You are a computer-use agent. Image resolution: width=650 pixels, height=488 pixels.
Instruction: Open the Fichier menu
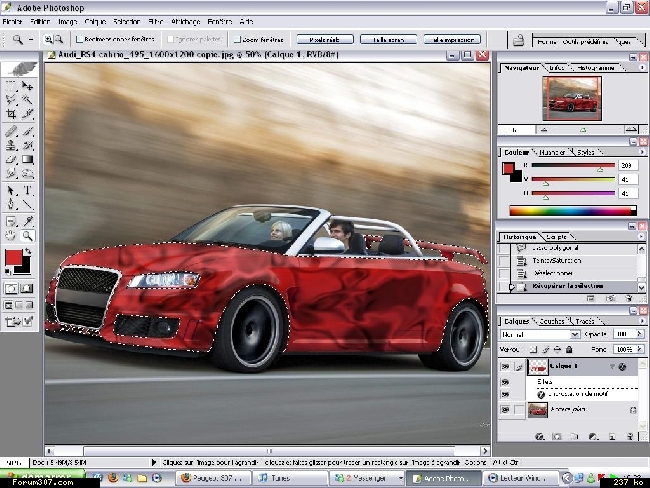point(12,22)
